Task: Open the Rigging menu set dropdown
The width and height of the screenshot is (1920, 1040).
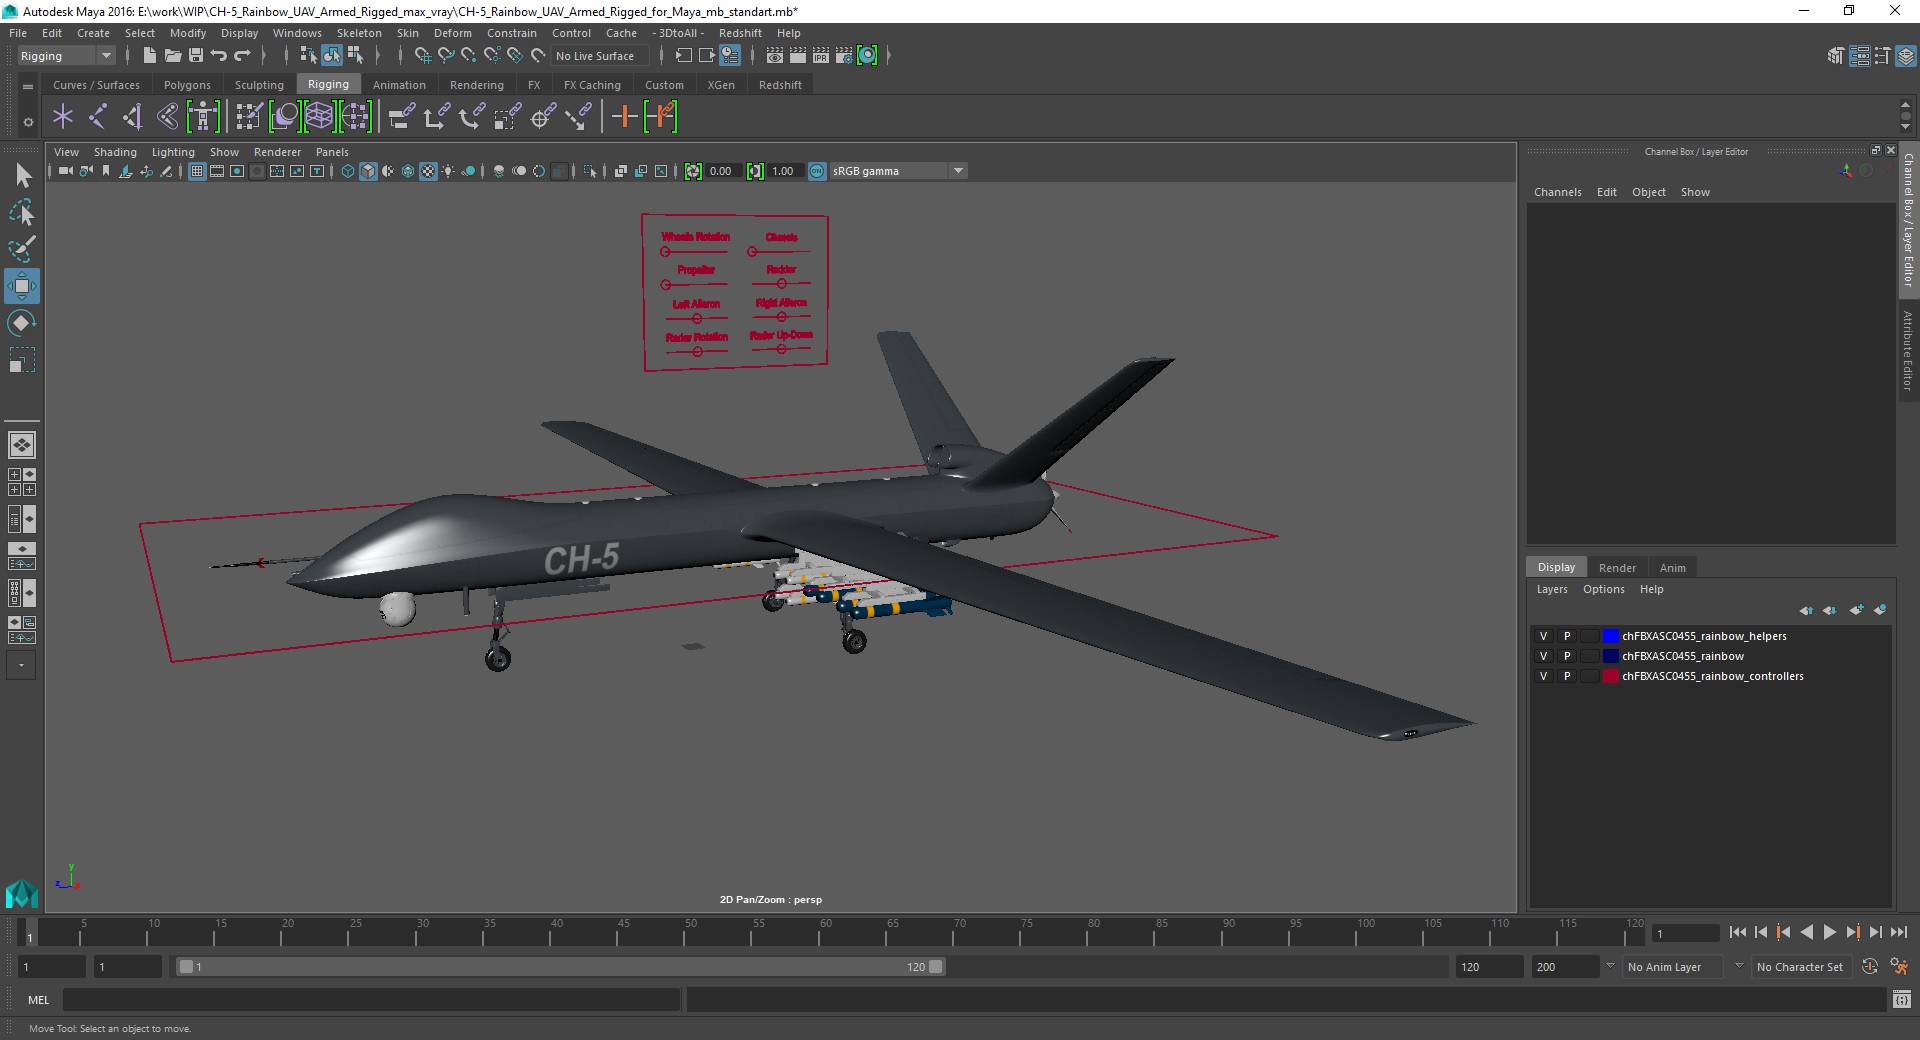Action: coord(66,56)
